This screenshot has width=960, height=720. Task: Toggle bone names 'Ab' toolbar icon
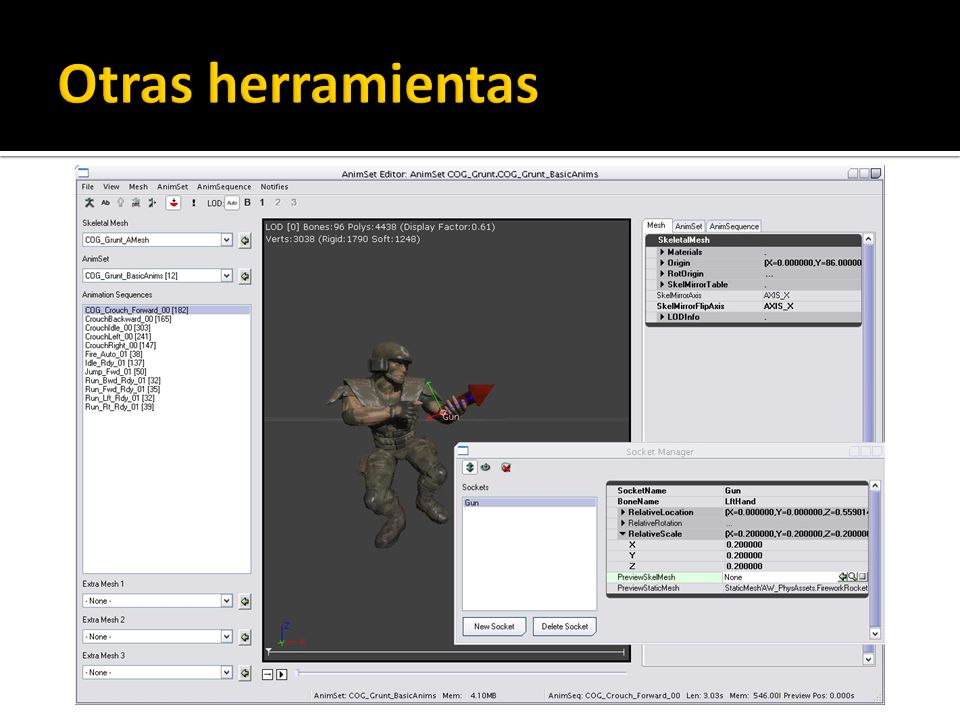[105, 203]
